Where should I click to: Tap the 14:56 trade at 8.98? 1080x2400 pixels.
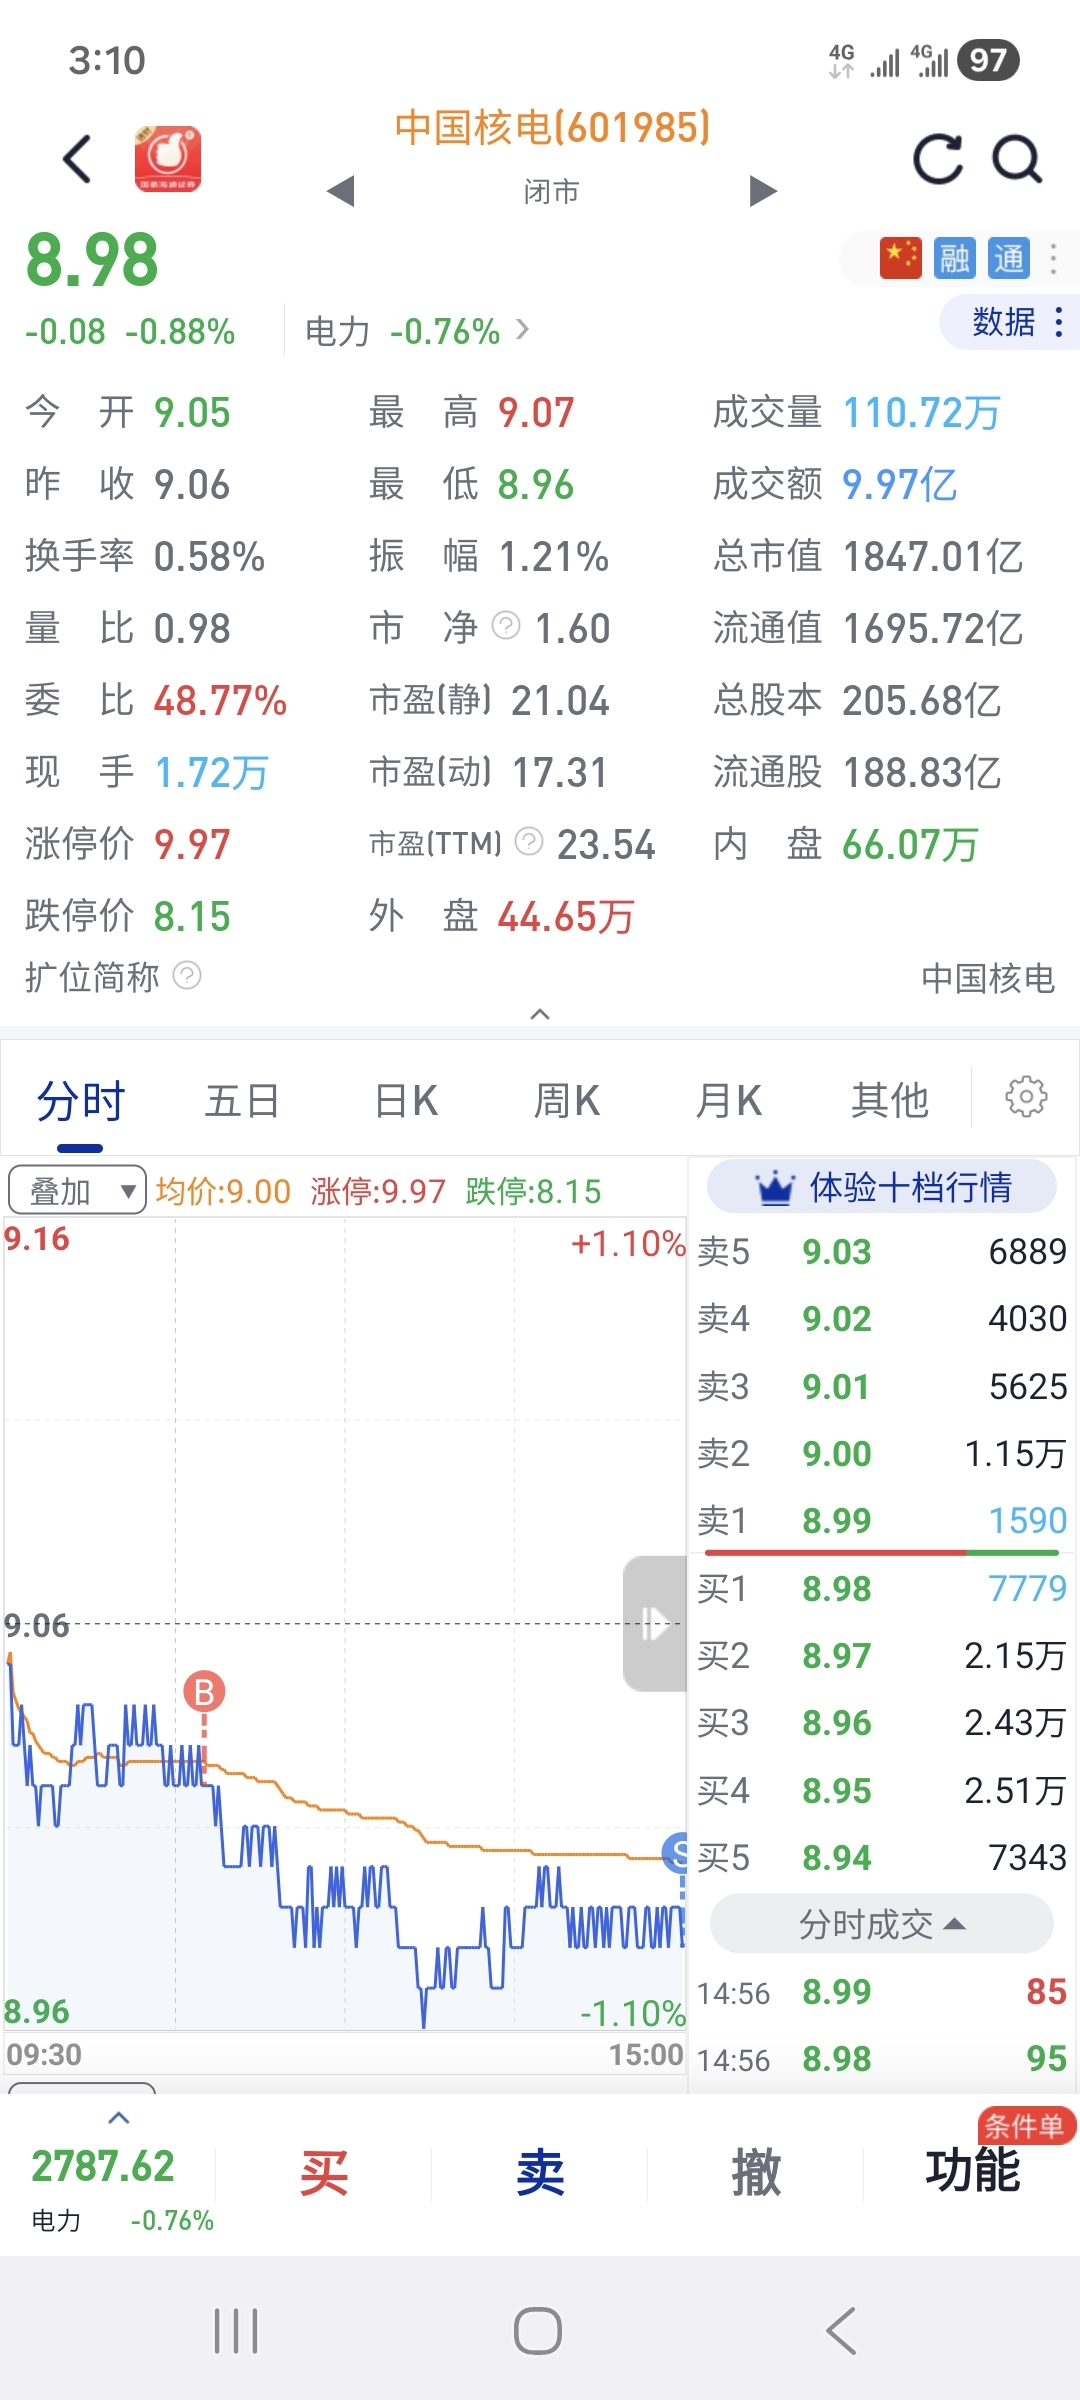[882, 2059]
